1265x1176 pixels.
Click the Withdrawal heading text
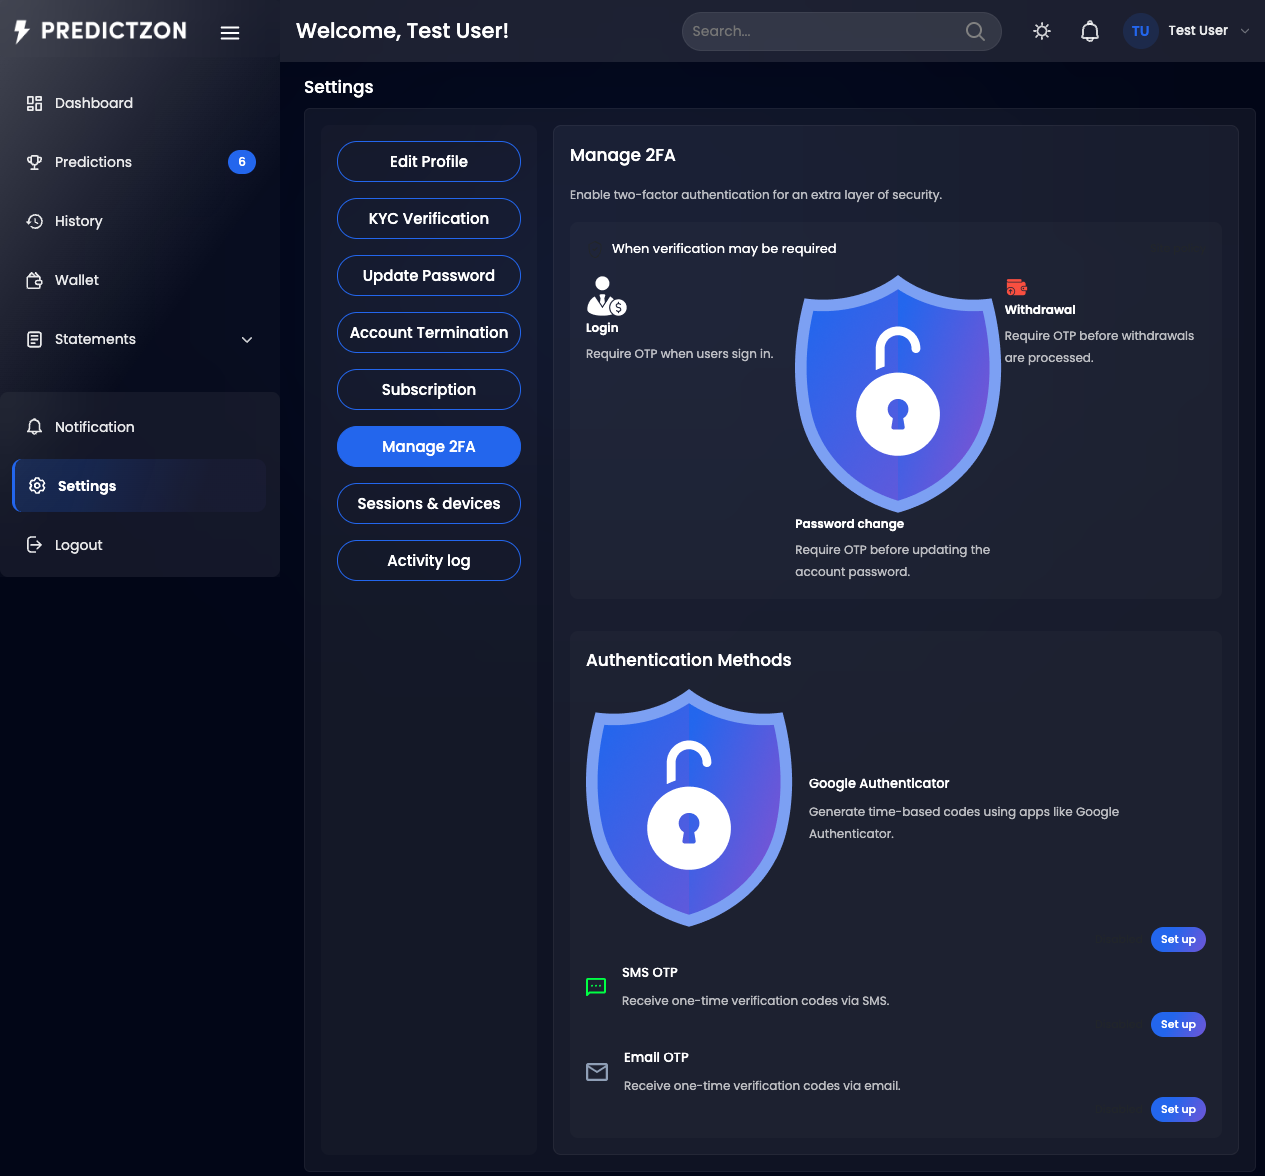1040,310
